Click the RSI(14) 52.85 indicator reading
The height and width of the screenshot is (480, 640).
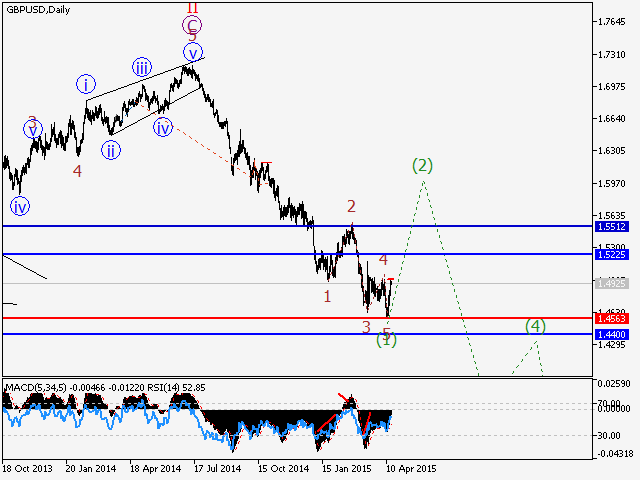tap(176, 388)
